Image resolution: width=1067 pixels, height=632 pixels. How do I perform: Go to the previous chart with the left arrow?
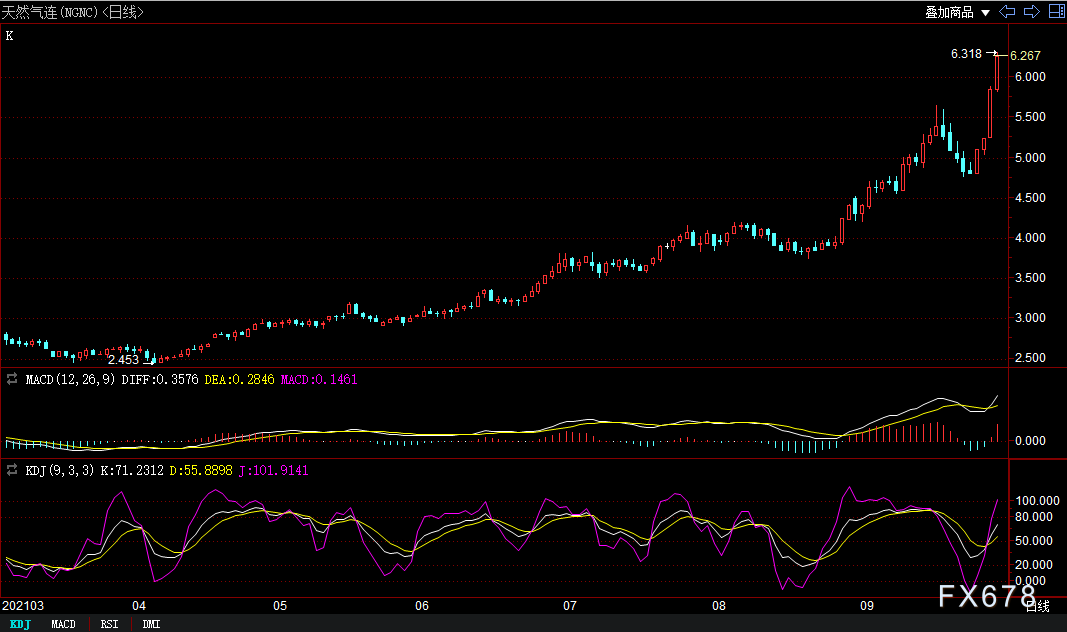pyautogui.click(x=1007, y=12)
